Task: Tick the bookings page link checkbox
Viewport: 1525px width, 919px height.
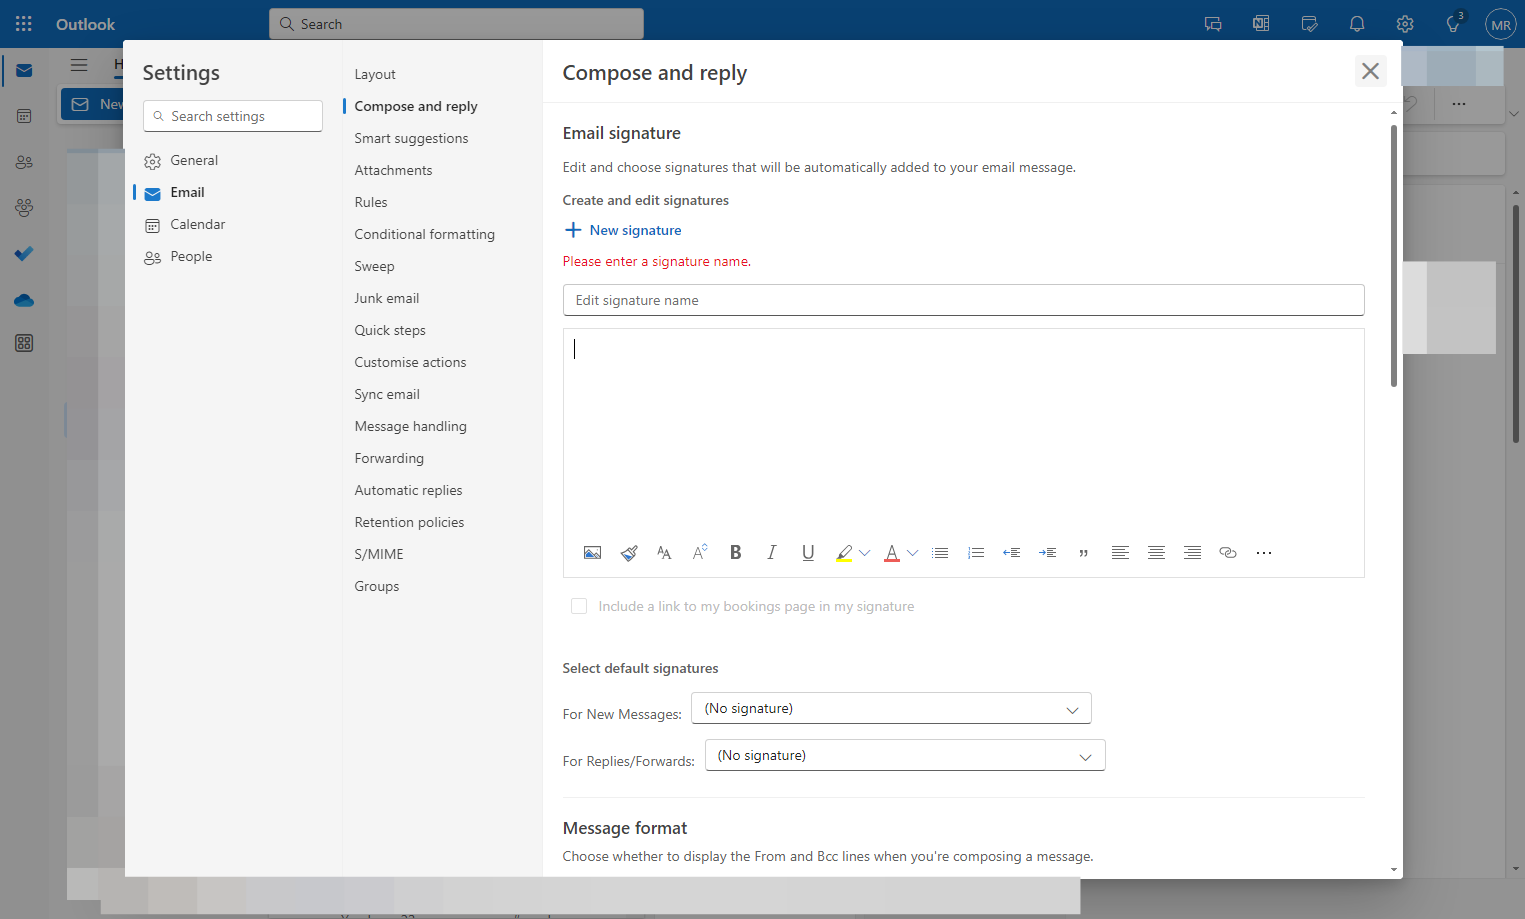Action: [x=579, y=606]
